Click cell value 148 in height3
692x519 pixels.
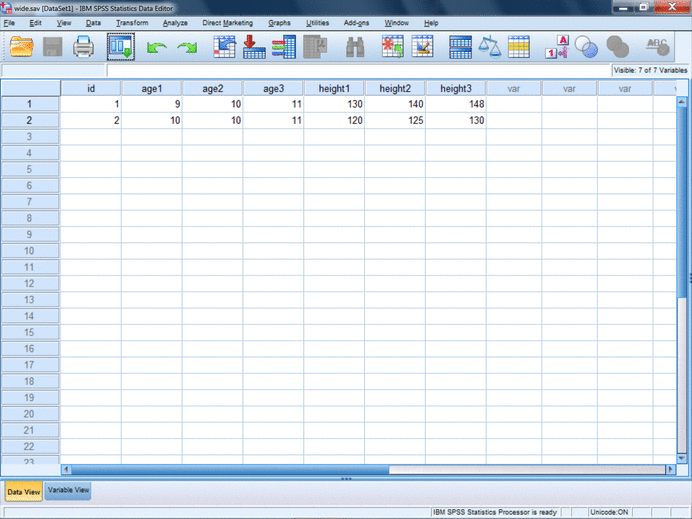click(x=456, y=104)
